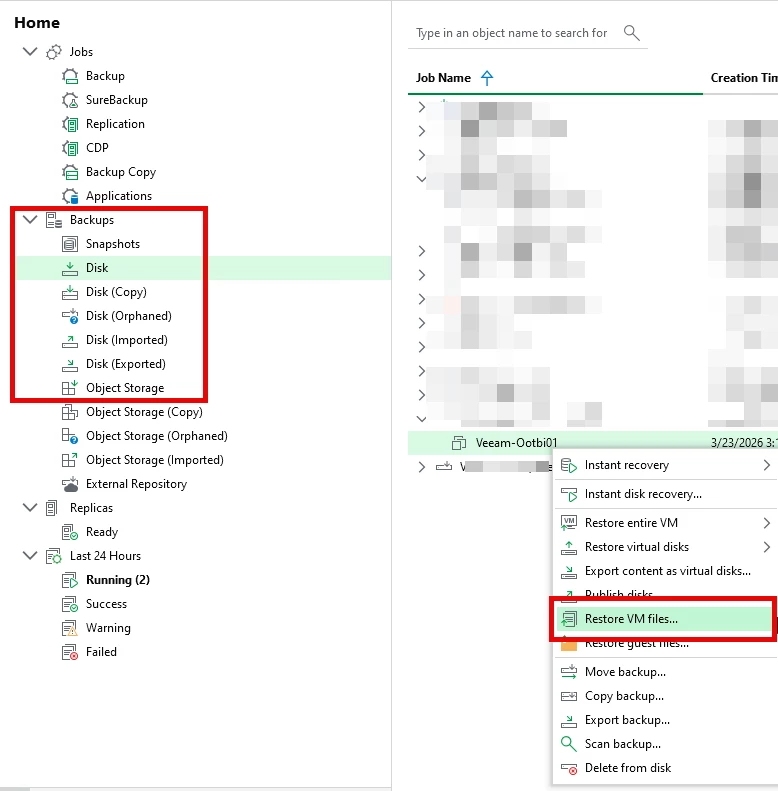Open the Instant recovery submenu arrow

[x=766, y=465]
